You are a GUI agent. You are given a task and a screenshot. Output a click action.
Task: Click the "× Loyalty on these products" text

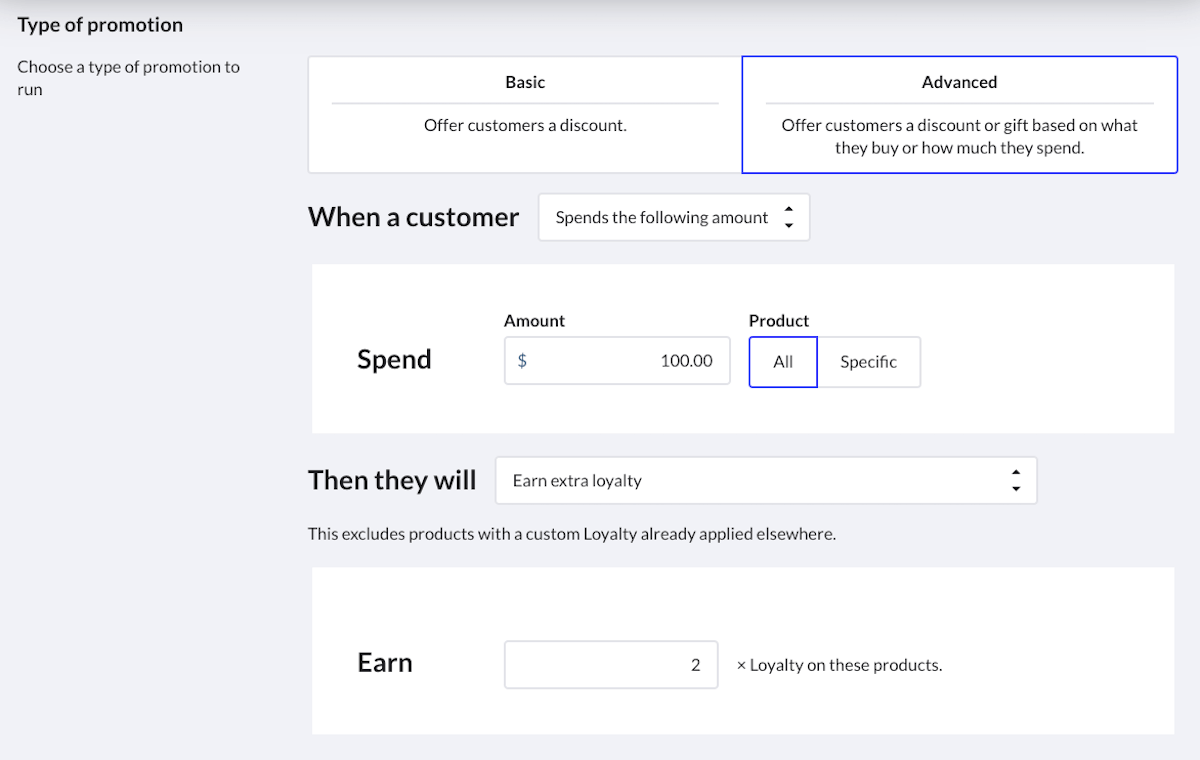839,665
